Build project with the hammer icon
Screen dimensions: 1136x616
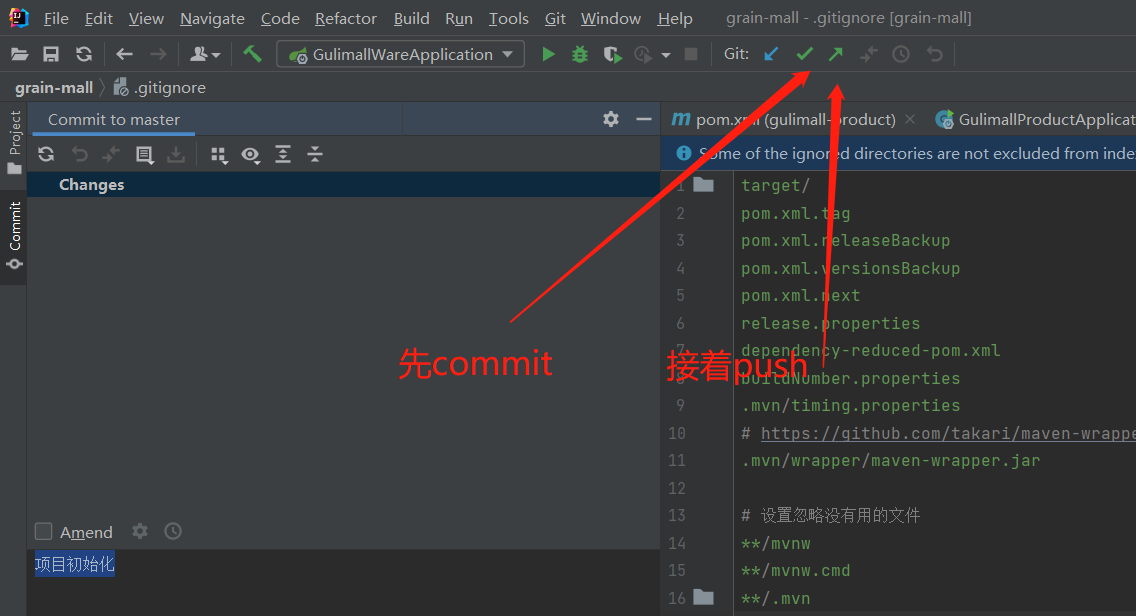tap(252, 54)
